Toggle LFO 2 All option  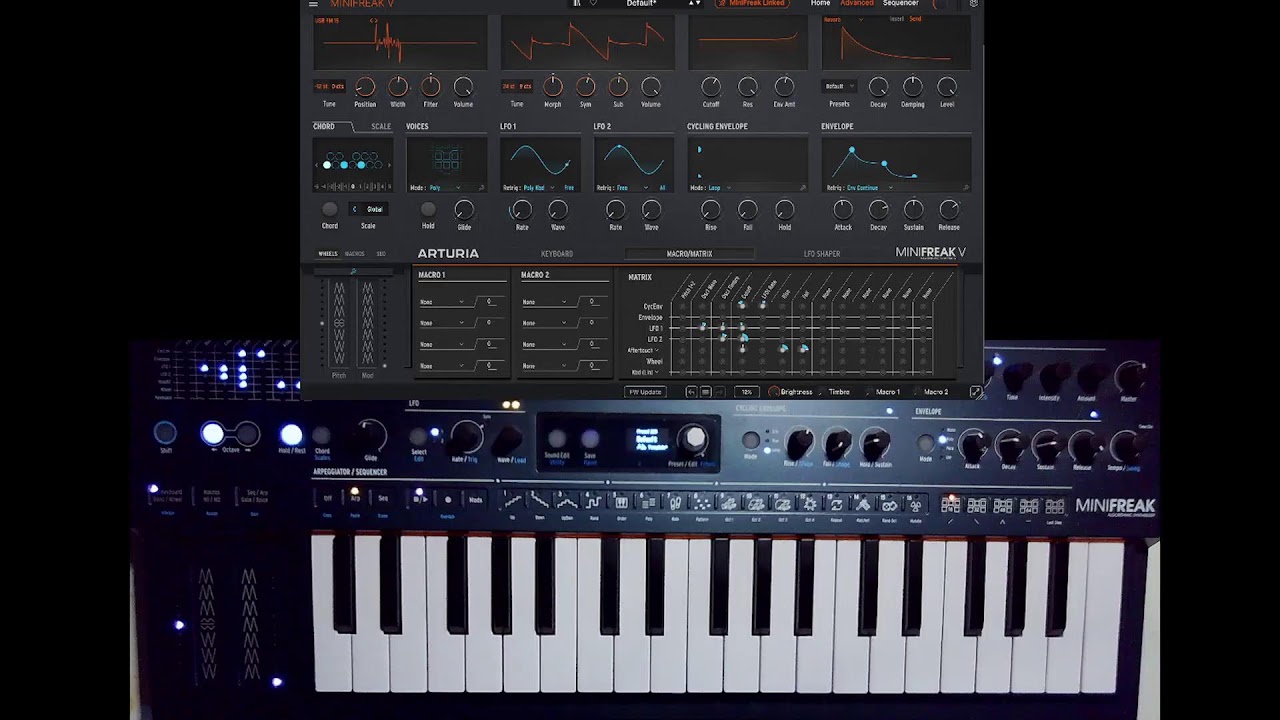pyautogui.click(x=662, y=187)
